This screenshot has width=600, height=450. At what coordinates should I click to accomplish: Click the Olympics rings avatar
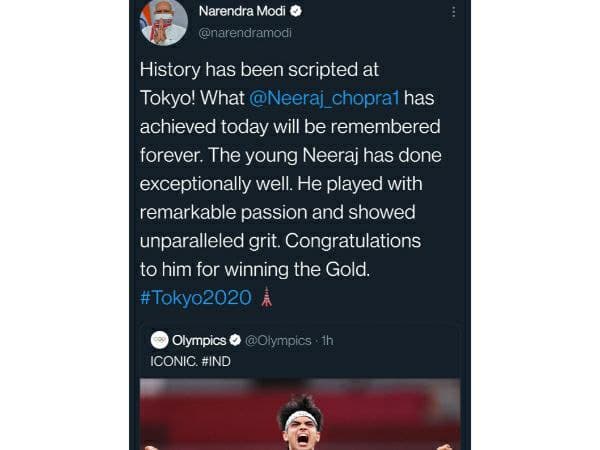pyautogui.click(x=157, y=340)
